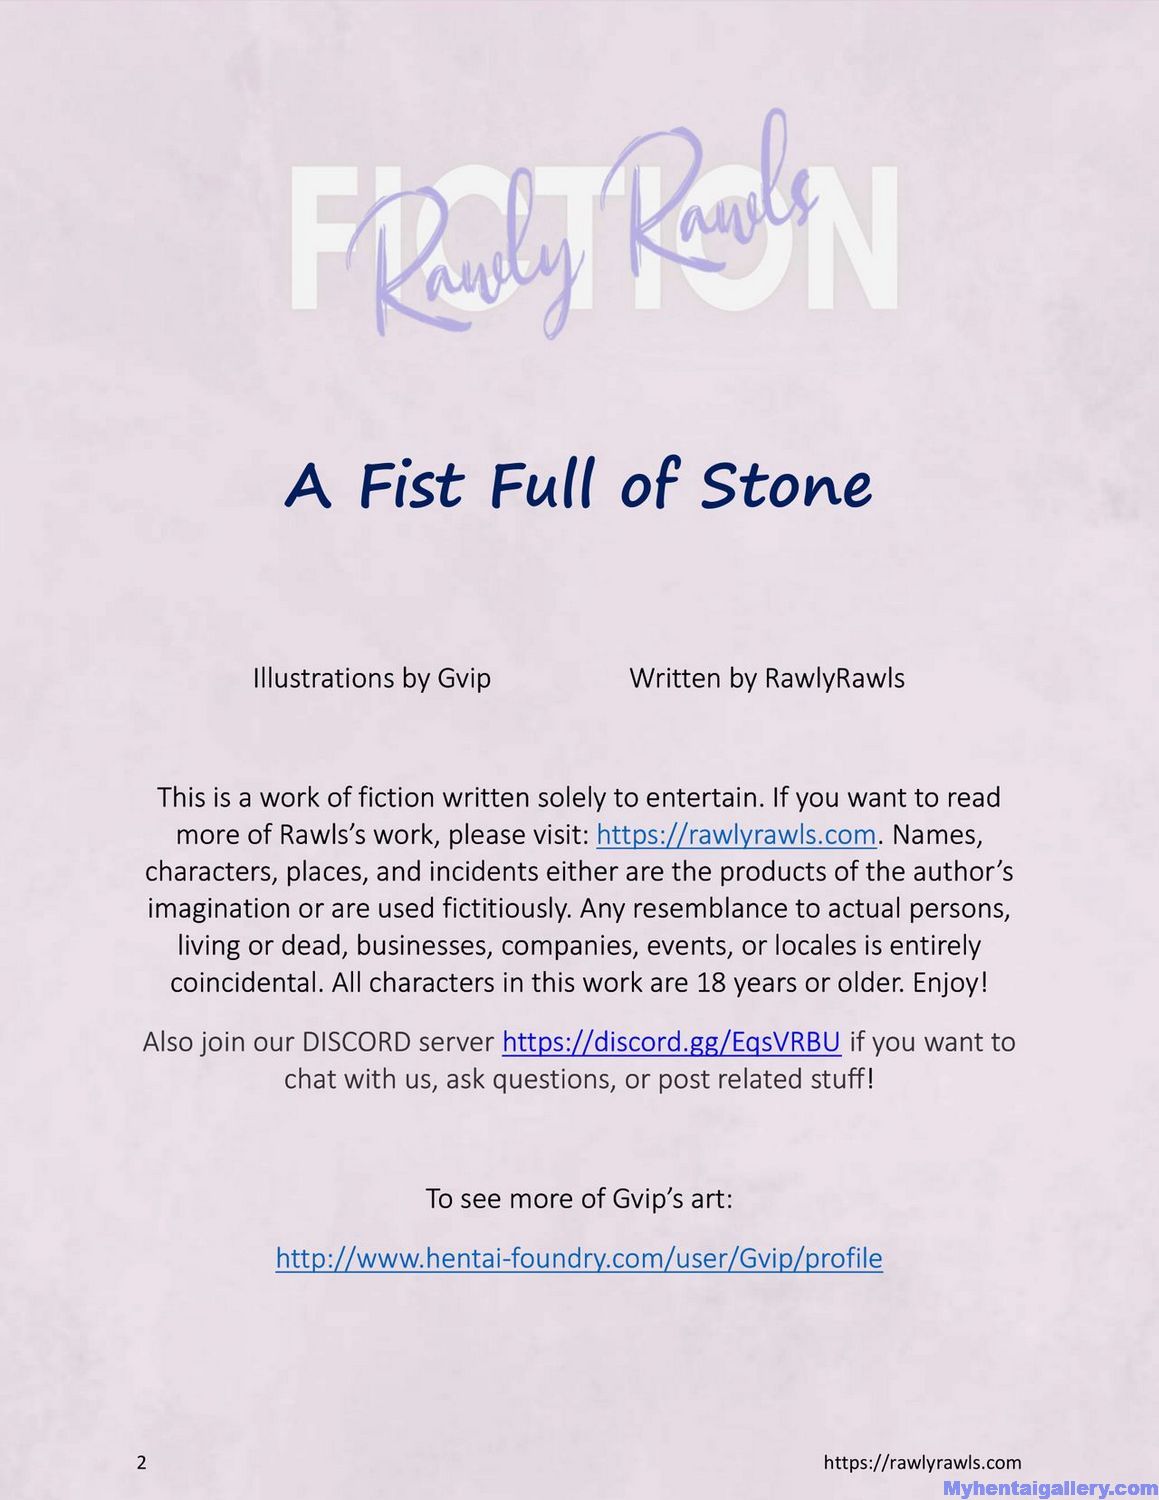Screen dimensions: 1159x1500
Task: Click the "Illustrations by Gvip" credit
Action: click(x=372, y=678)
